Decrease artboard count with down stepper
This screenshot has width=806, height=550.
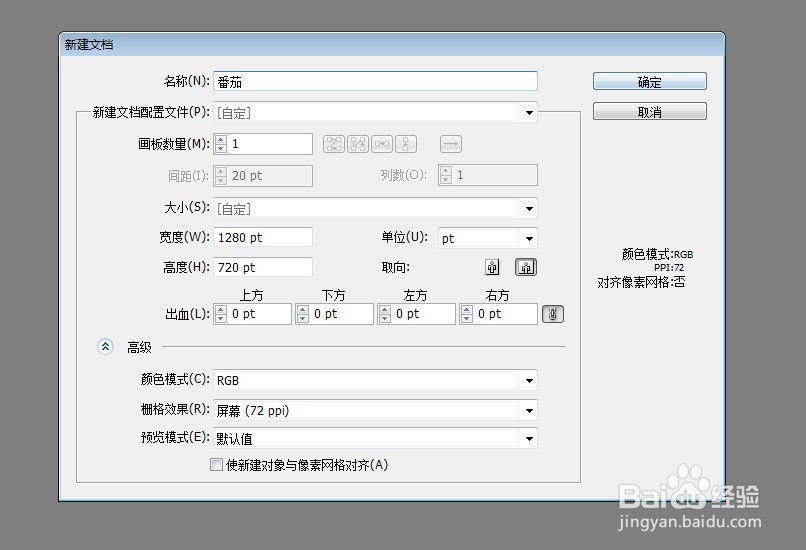click(x=221, y=149)
